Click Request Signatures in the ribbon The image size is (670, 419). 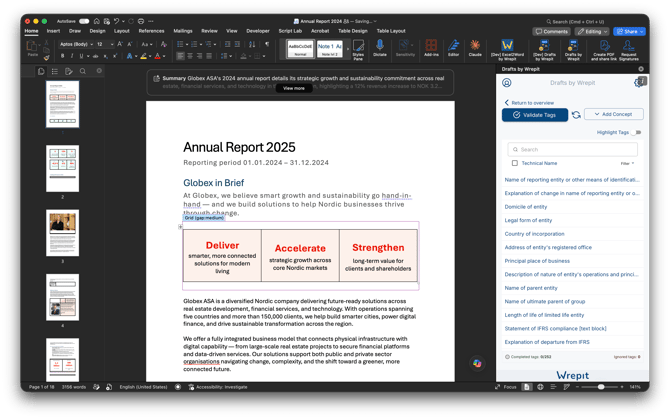[x=629, y=50]
